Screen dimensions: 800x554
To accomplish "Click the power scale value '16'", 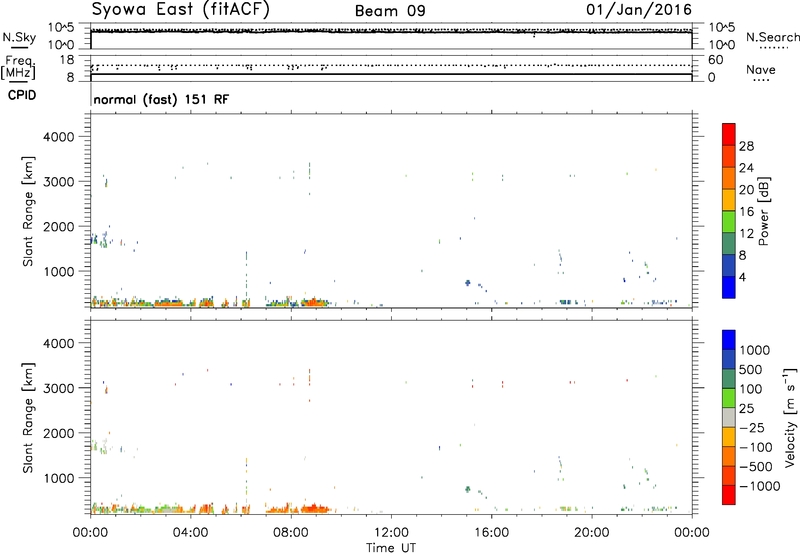I will (746, 212).
